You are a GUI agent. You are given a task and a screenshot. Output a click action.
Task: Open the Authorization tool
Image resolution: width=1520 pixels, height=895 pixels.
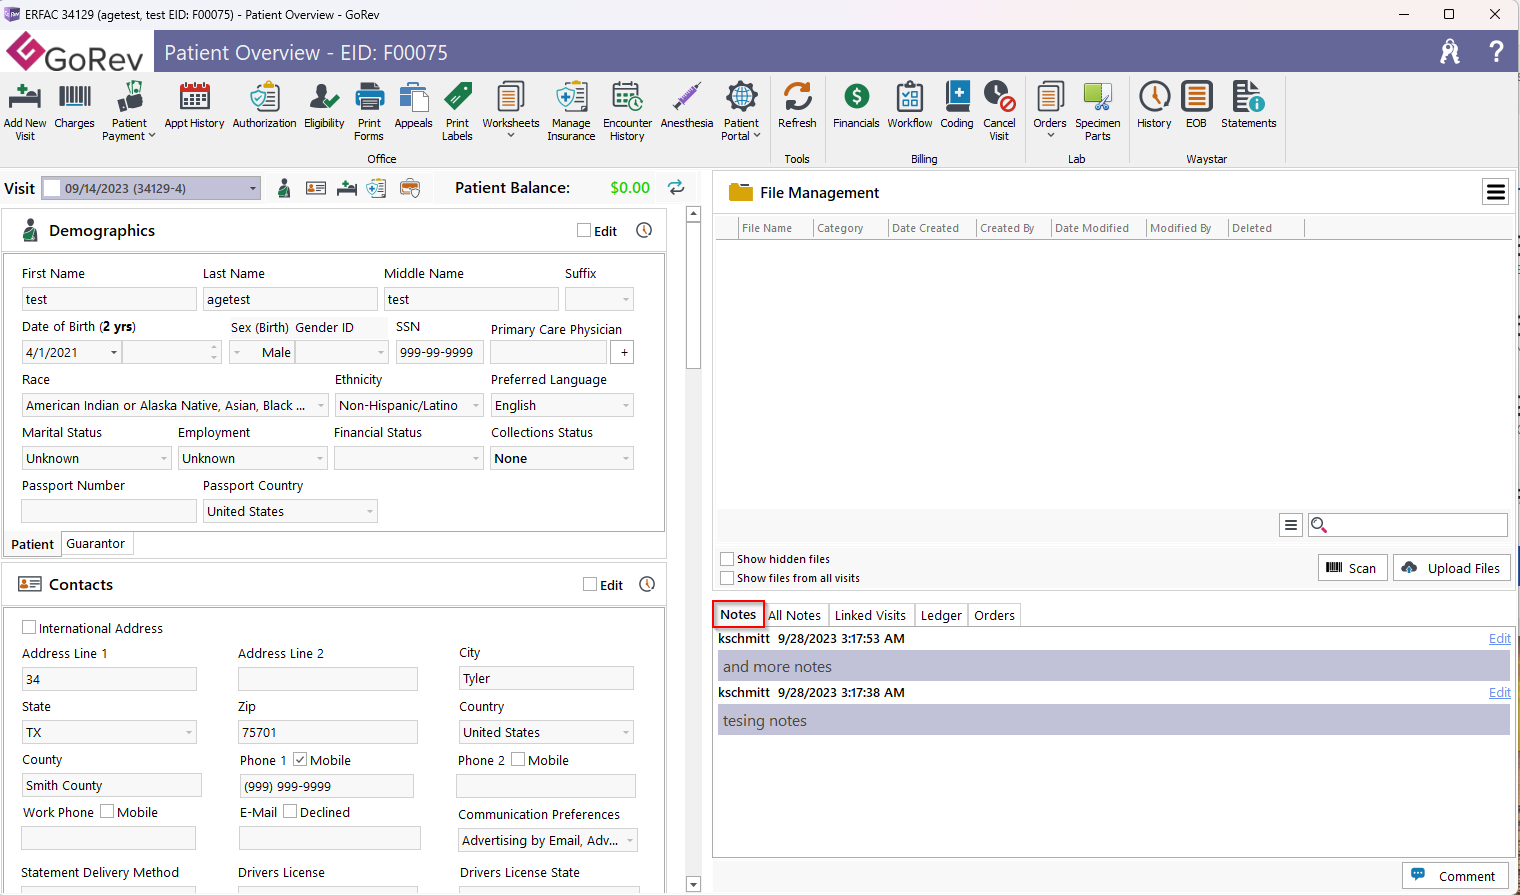[264, 106]
